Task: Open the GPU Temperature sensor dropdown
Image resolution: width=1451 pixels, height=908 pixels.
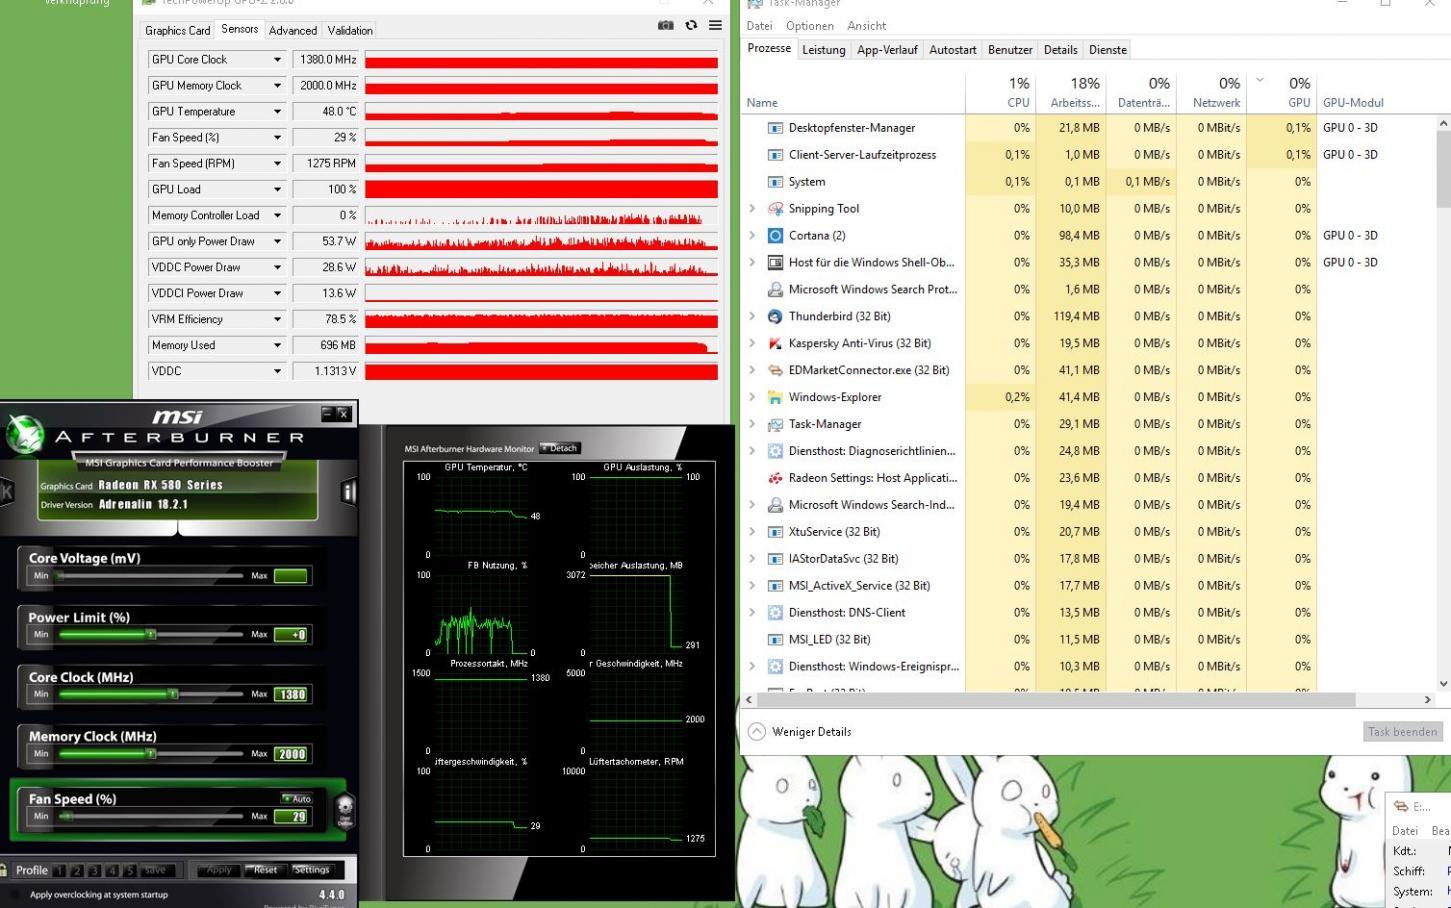Action: (277, 112)
